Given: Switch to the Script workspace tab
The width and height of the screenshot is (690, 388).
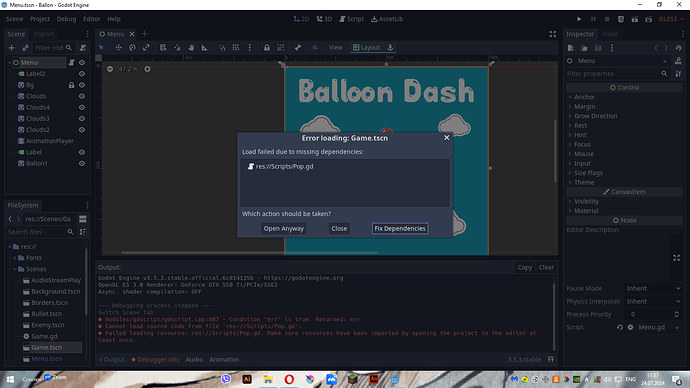Looking at the screenshot, I should pyautogui.click(x=352, y=19).
